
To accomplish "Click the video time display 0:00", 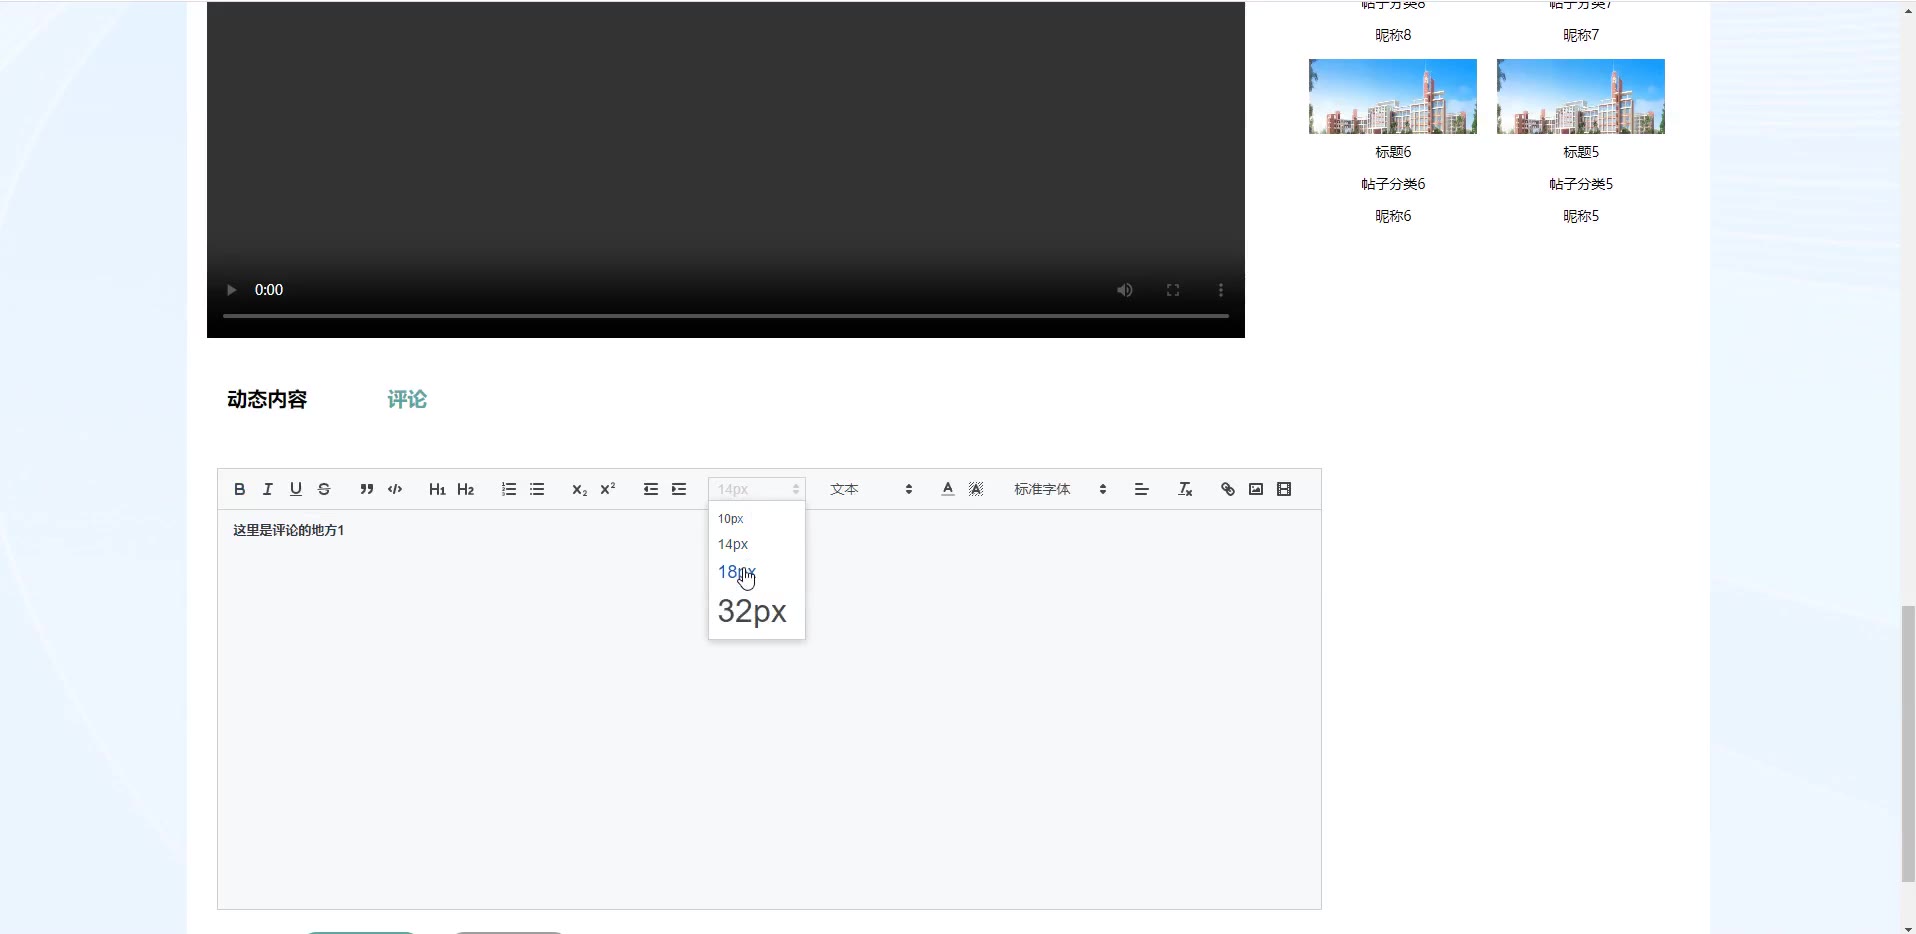I will click(269, 290).
